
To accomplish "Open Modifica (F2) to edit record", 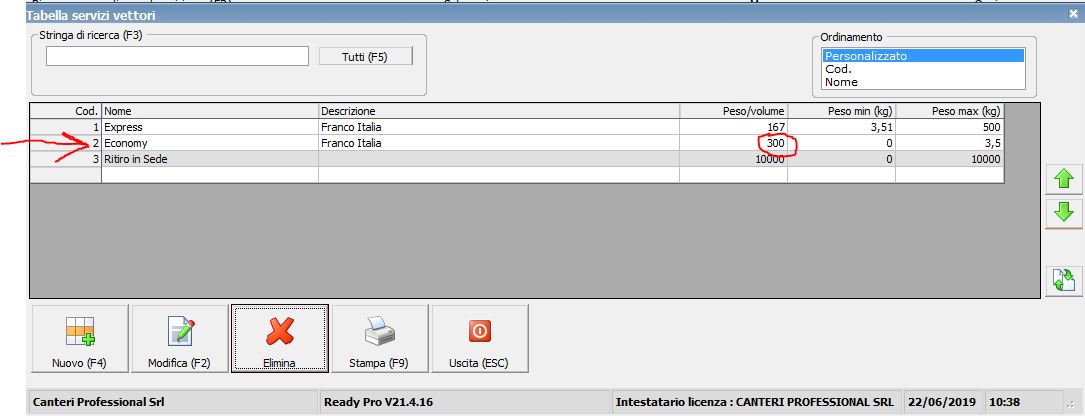I will coord(179,338).
